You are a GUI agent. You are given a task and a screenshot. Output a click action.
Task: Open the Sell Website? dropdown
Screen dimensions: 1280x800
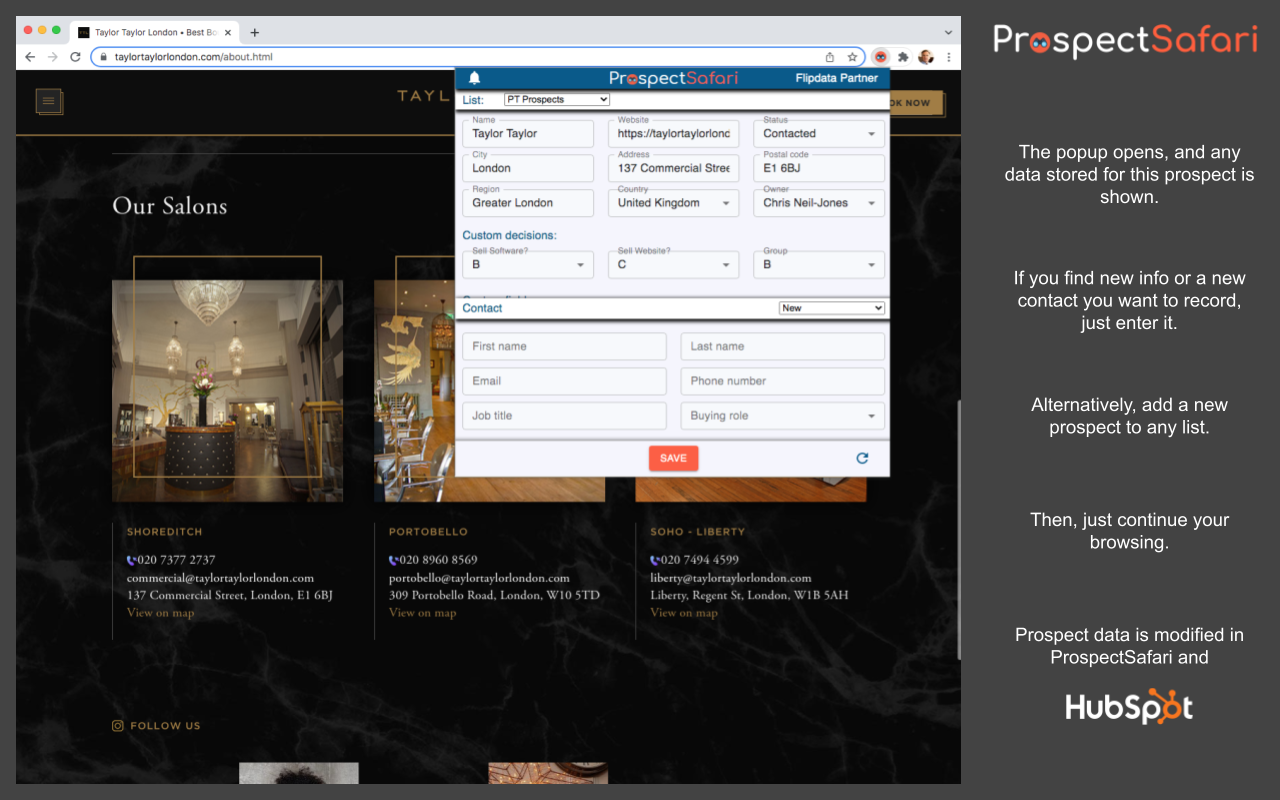click(x=674, y=265)
